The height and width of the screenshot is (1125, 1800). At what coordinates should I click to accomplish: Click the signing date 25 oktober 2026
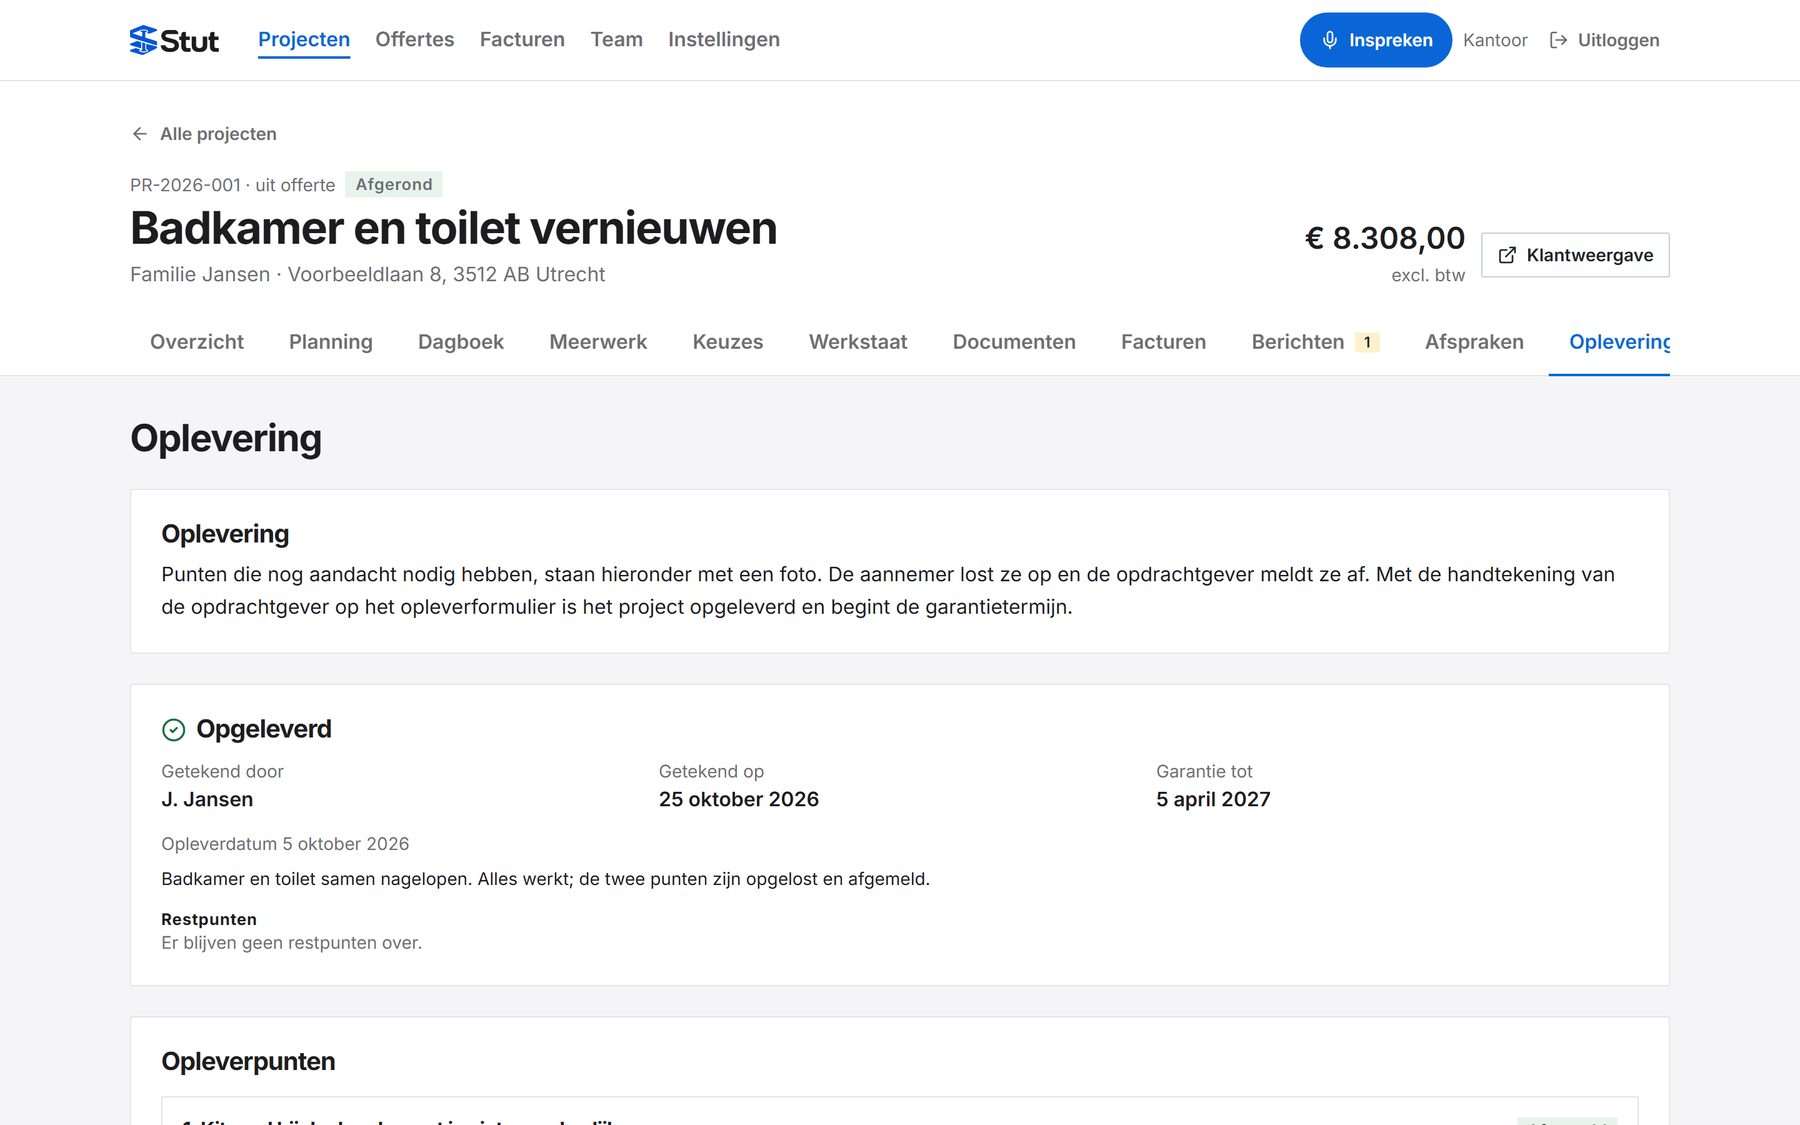tap(738, 799)
